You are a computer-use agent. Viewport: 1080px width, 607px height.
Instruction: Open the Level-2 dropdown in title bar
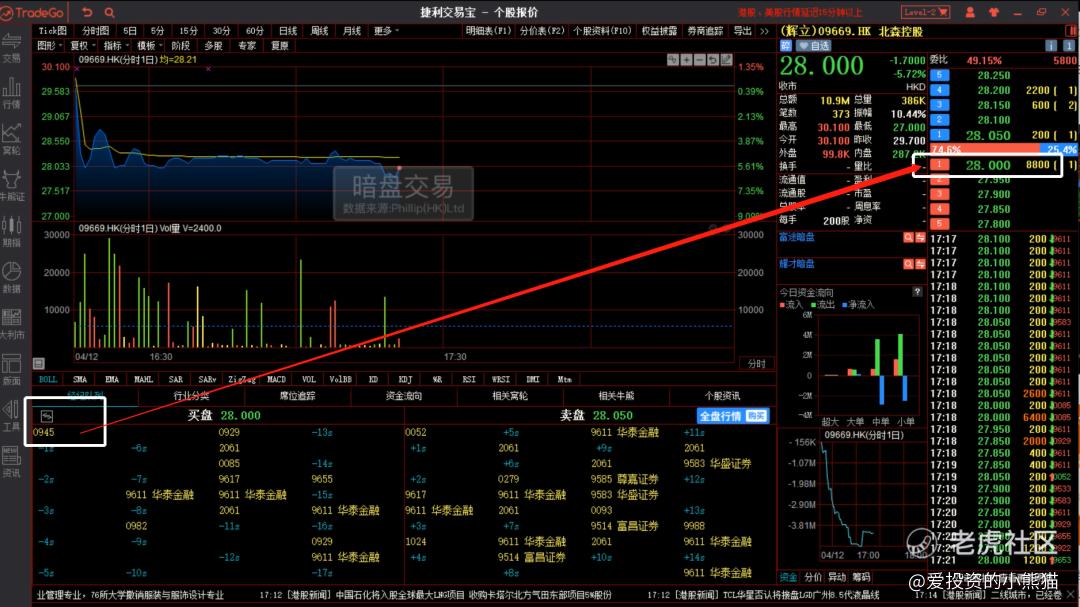click(x=925, y=12)
